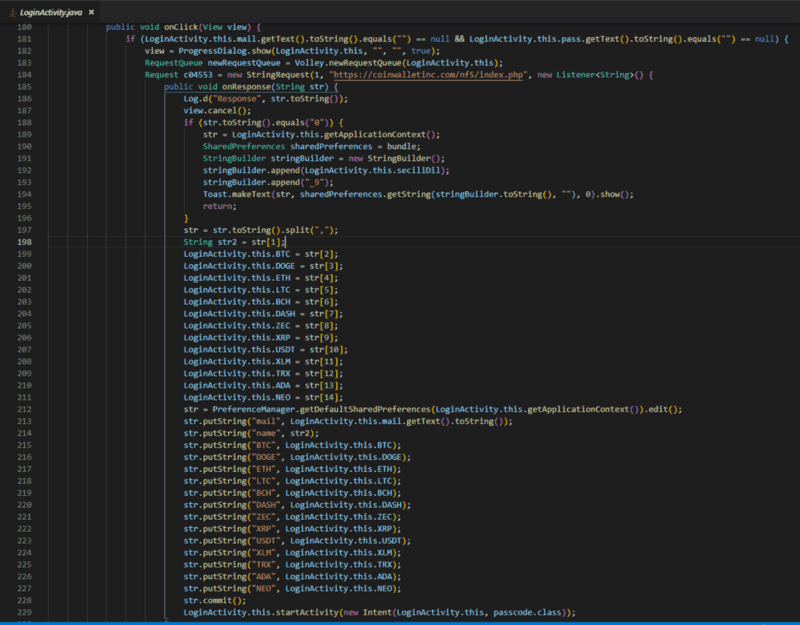Click the "view.cancel();" line

point(217,111)
